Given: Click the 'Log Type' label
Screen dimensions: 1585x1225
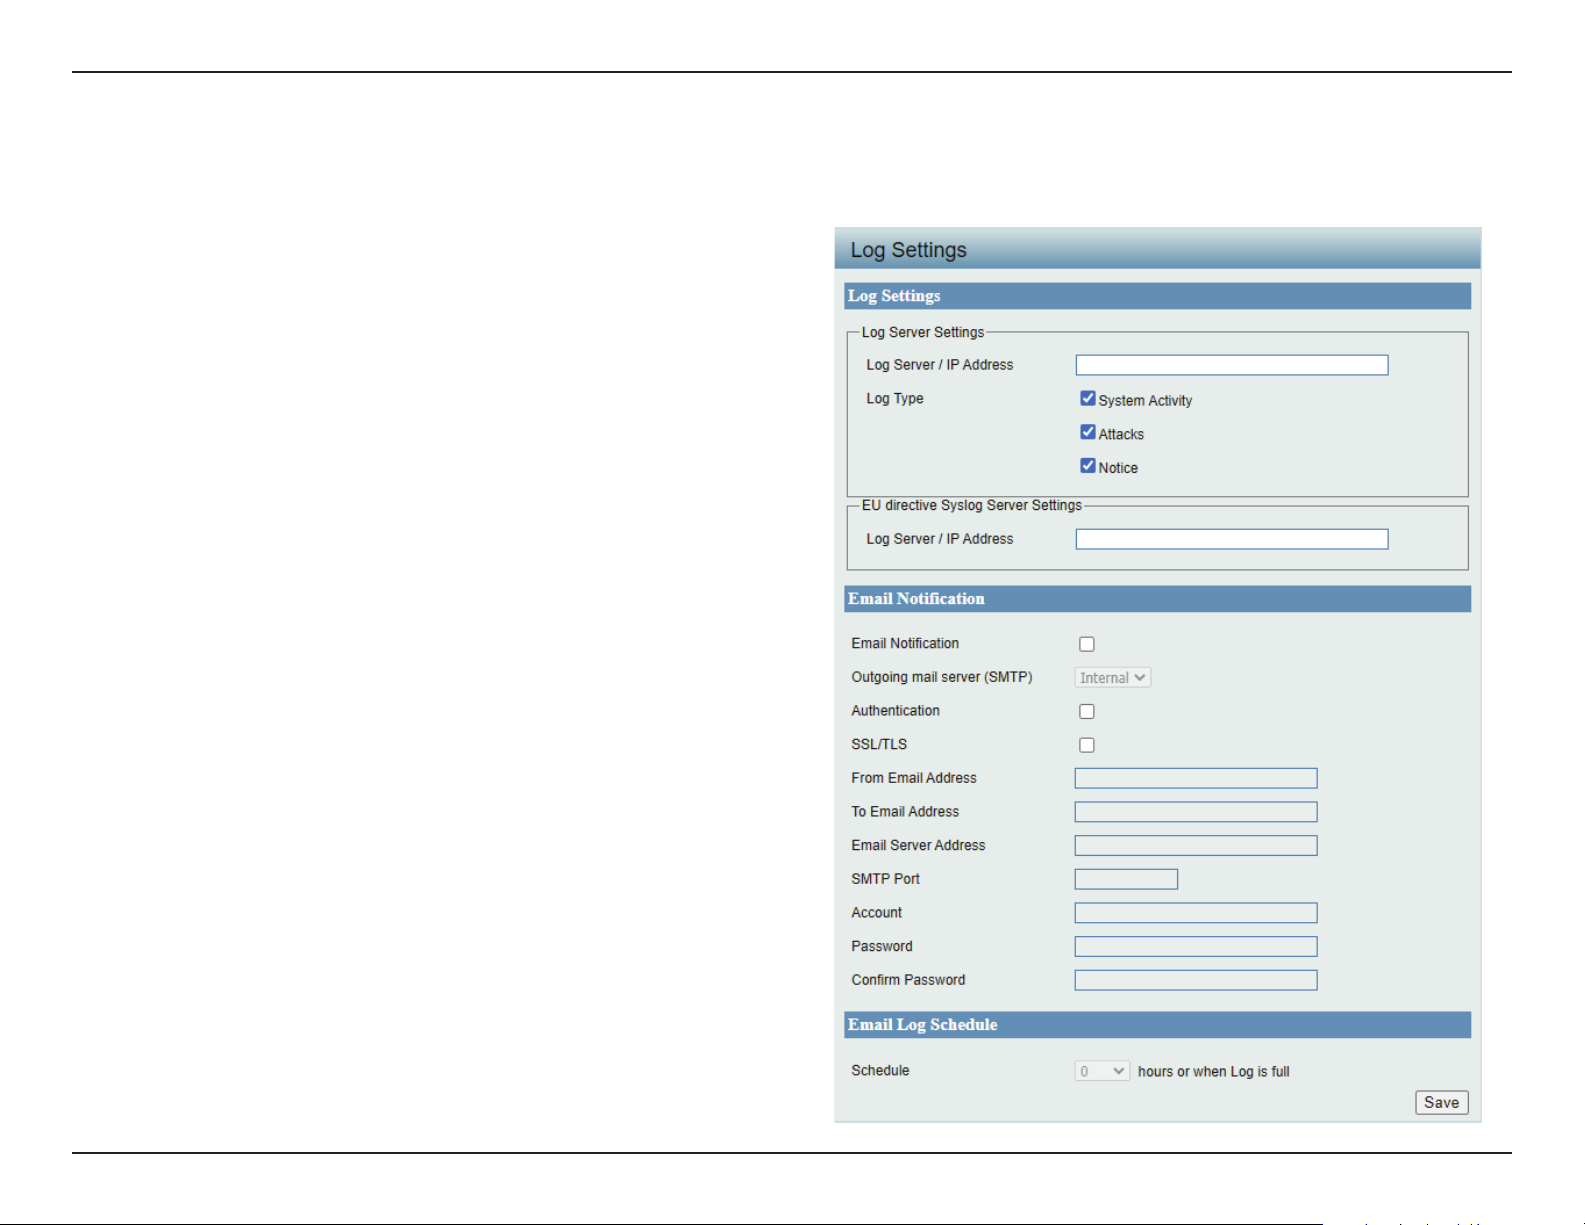Looking at the screenshot, I should point(895,398).
